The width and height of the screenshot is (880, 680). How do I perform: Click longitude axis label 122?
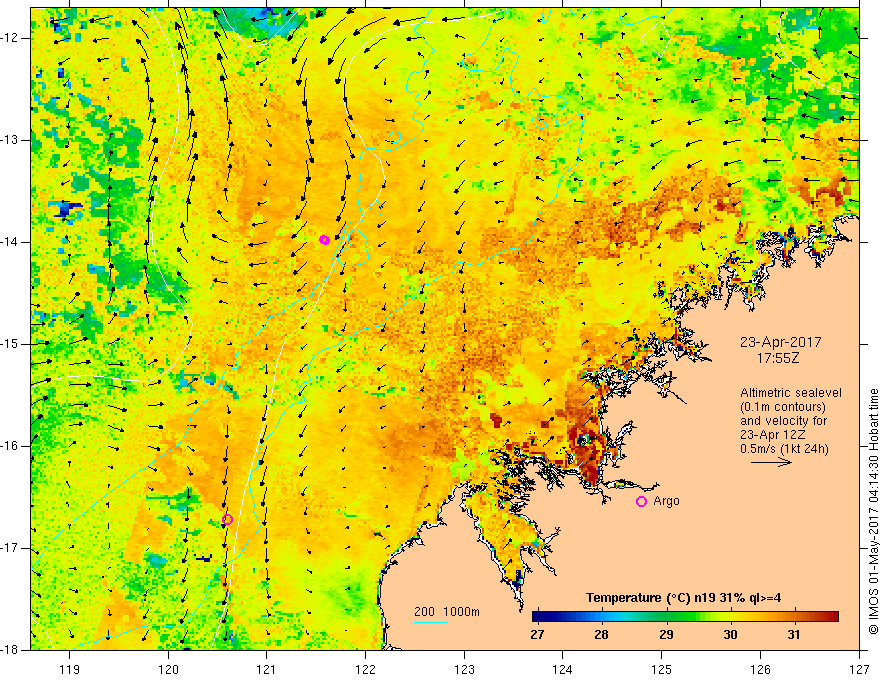(365, 669)
